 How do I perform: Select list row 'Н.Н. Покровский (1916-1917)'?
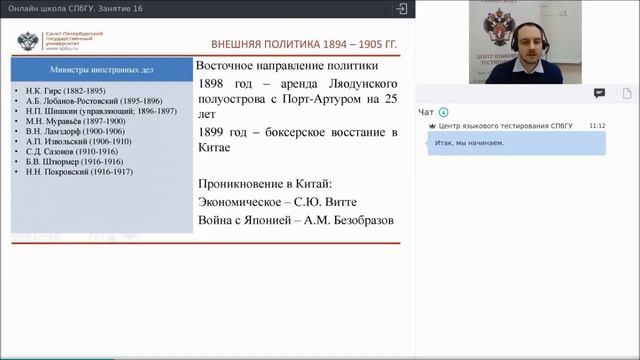79,172
